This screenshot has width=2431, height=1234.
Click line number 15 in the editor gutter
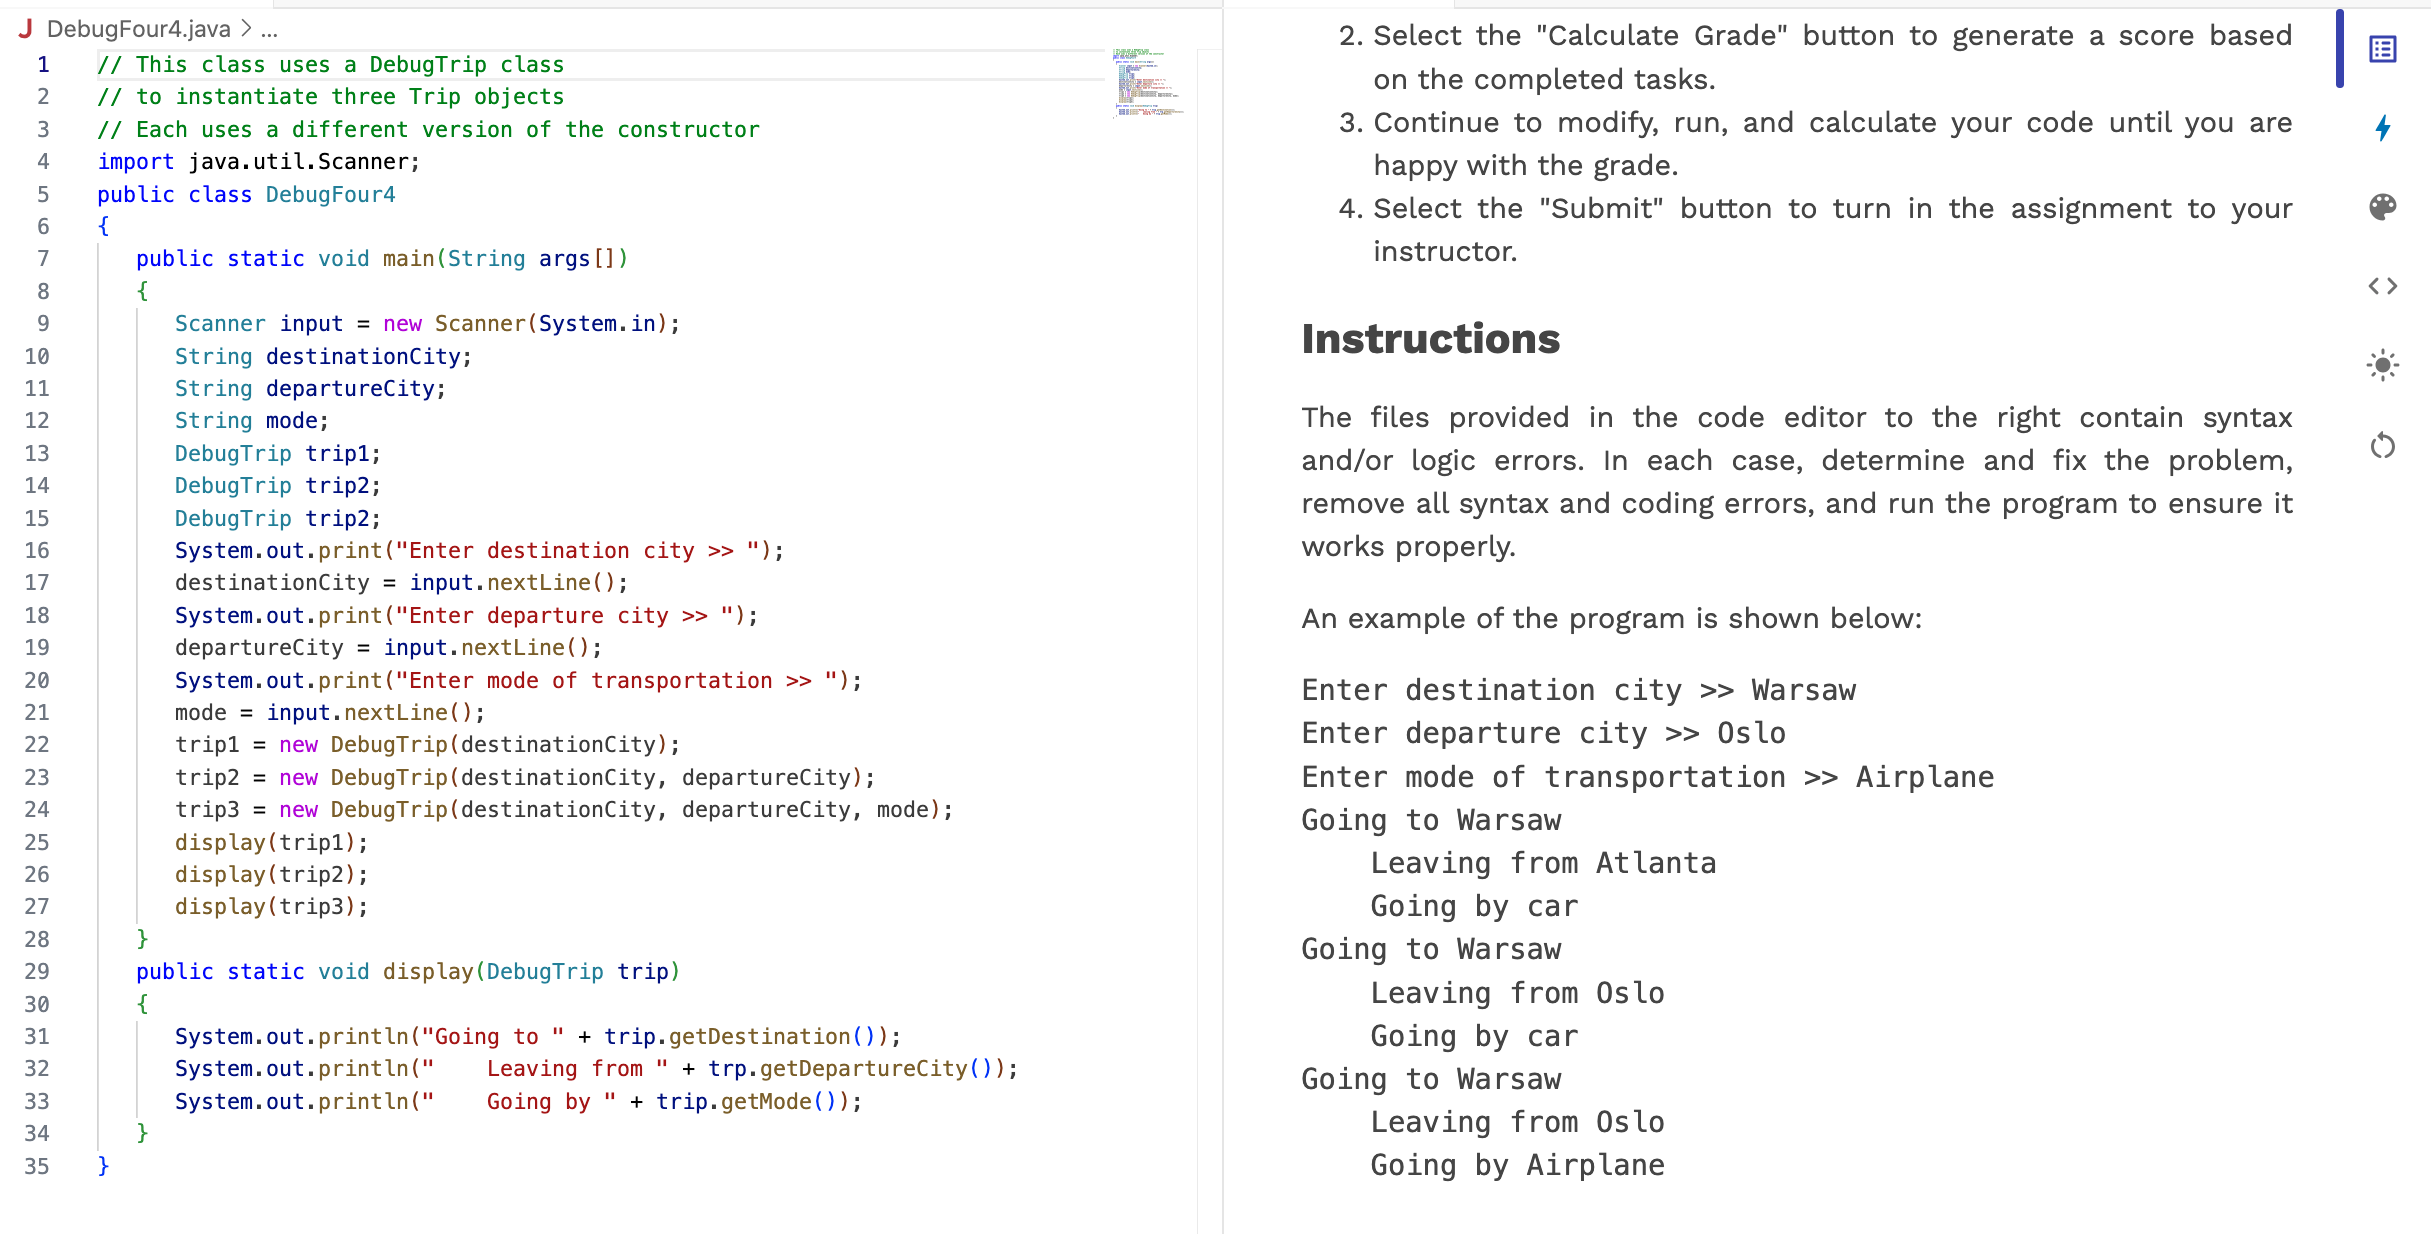coord(37,518)
